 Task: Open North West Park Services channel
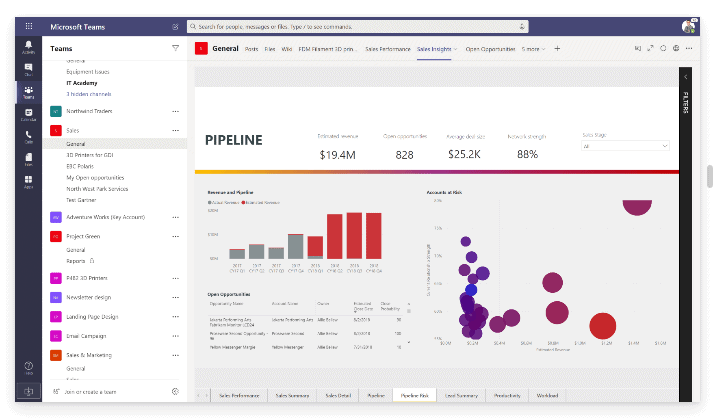pos(97,189)
